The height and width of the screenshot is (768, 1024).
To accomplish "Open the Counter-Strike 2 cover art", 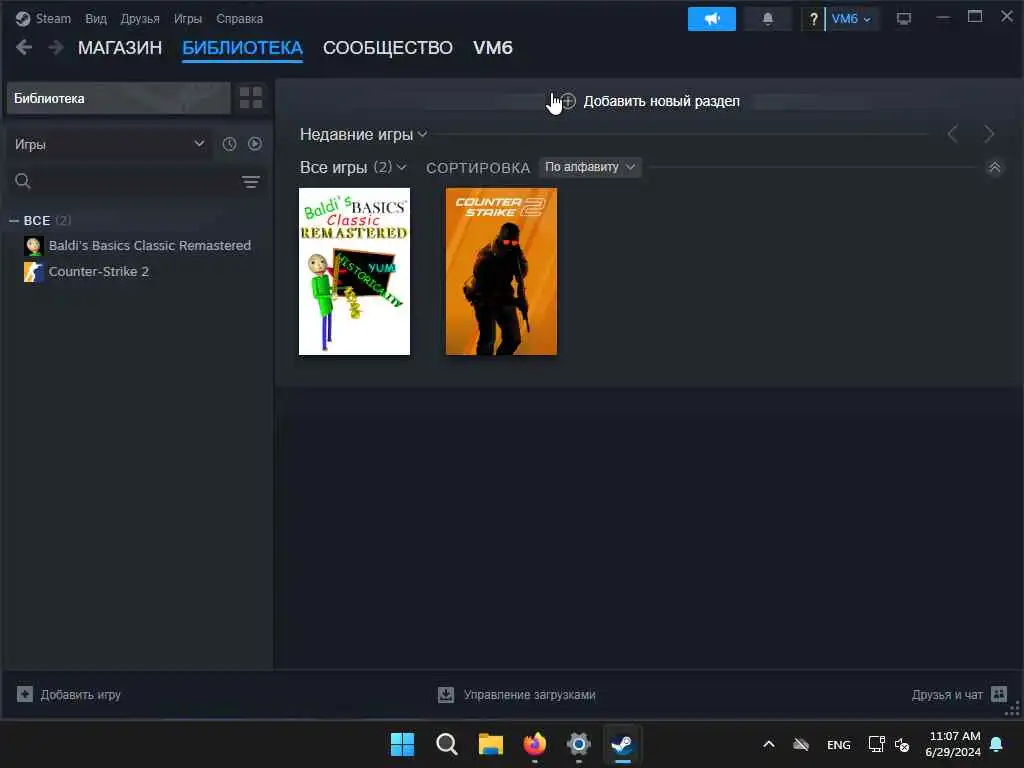I will tap(502, 272).
